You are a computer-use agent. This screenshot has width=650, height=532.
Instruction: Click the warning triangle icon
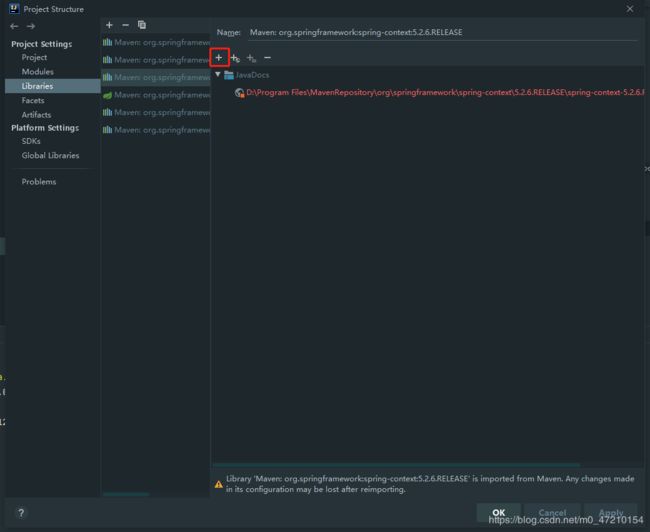218,484
